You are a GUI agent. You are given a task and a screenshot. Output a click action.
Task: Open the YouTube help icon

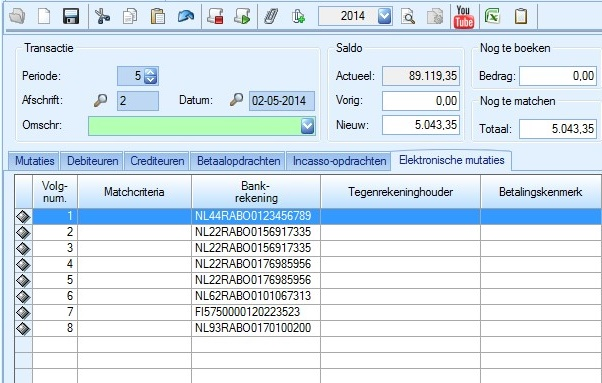464,17
